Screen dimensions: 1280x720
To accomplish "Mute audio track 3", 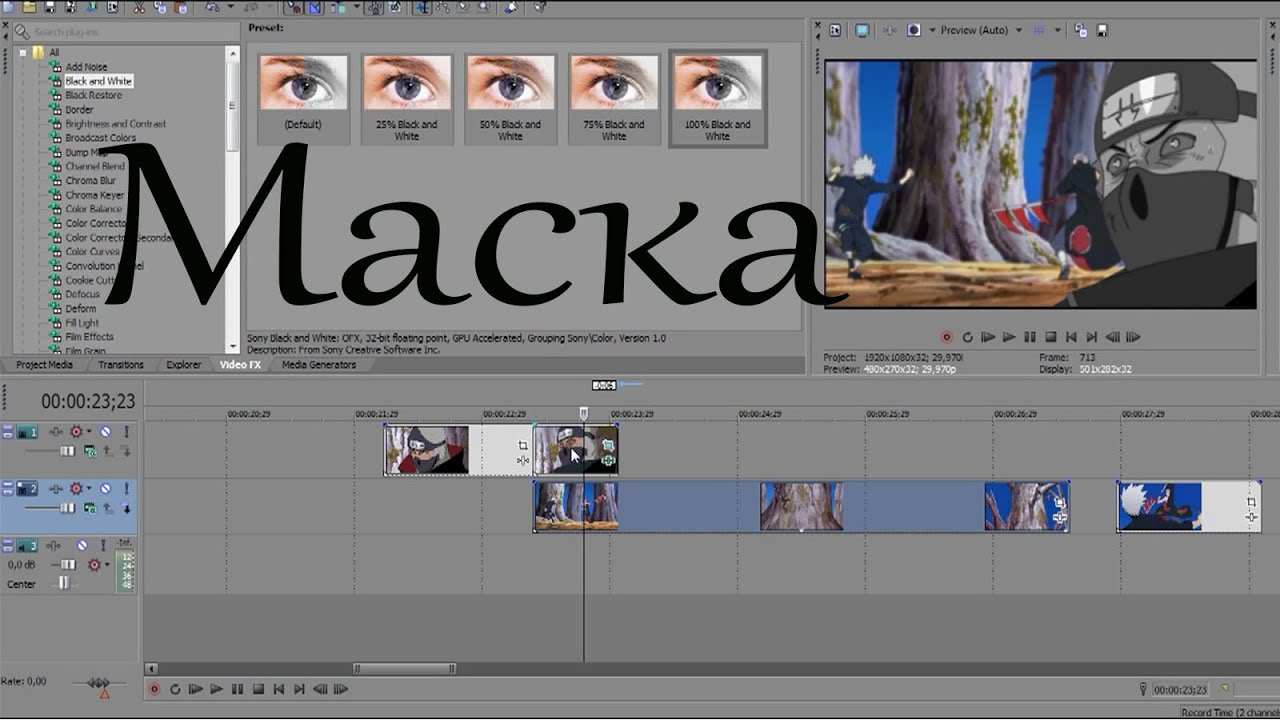I will coord(82,545).
